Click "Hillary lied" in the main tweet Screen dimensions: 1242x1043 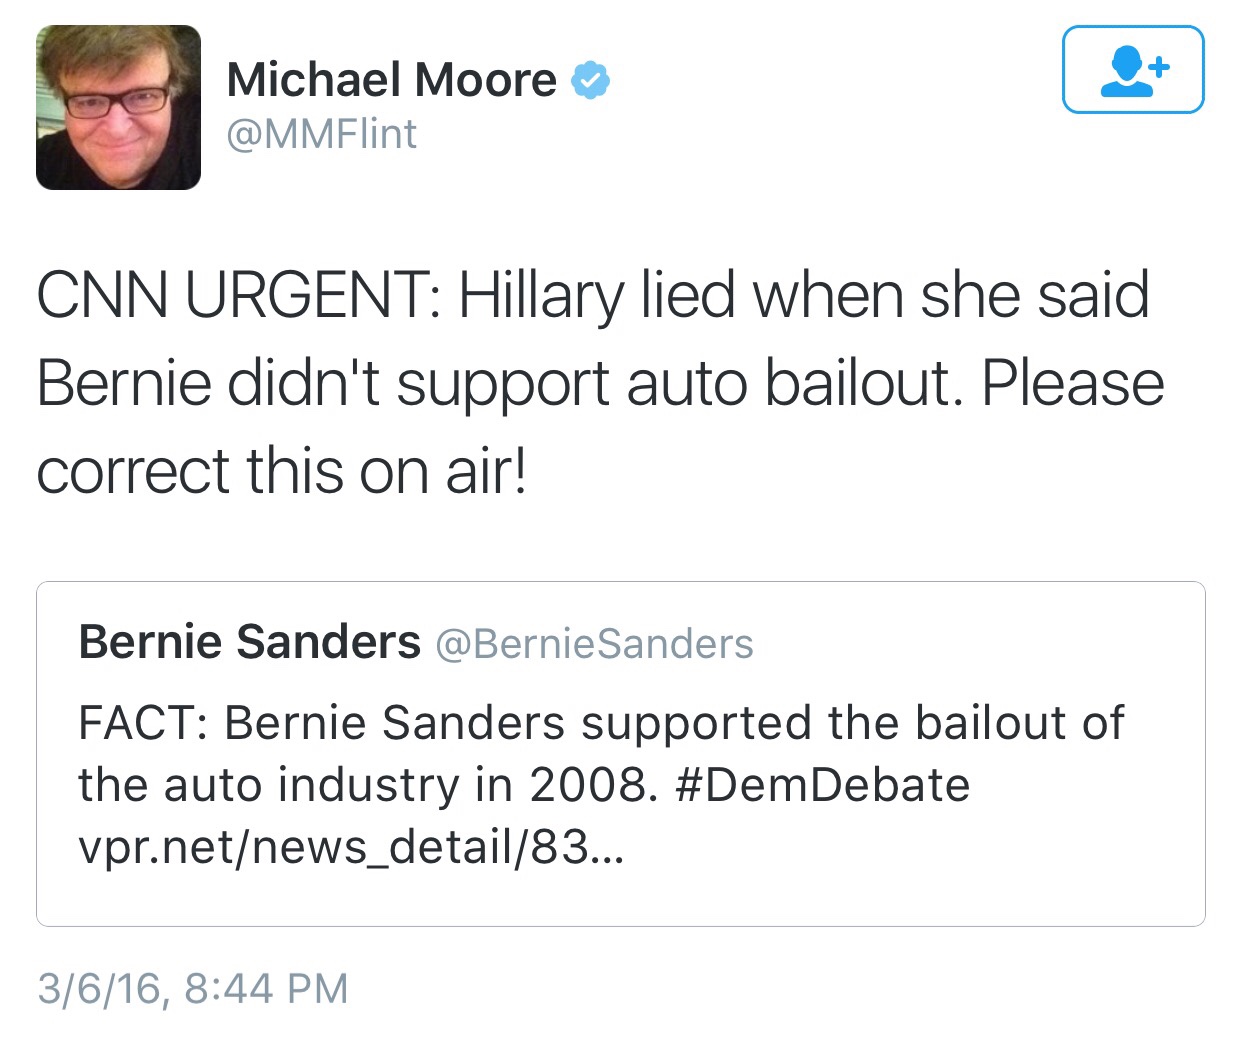click(596, 296)
